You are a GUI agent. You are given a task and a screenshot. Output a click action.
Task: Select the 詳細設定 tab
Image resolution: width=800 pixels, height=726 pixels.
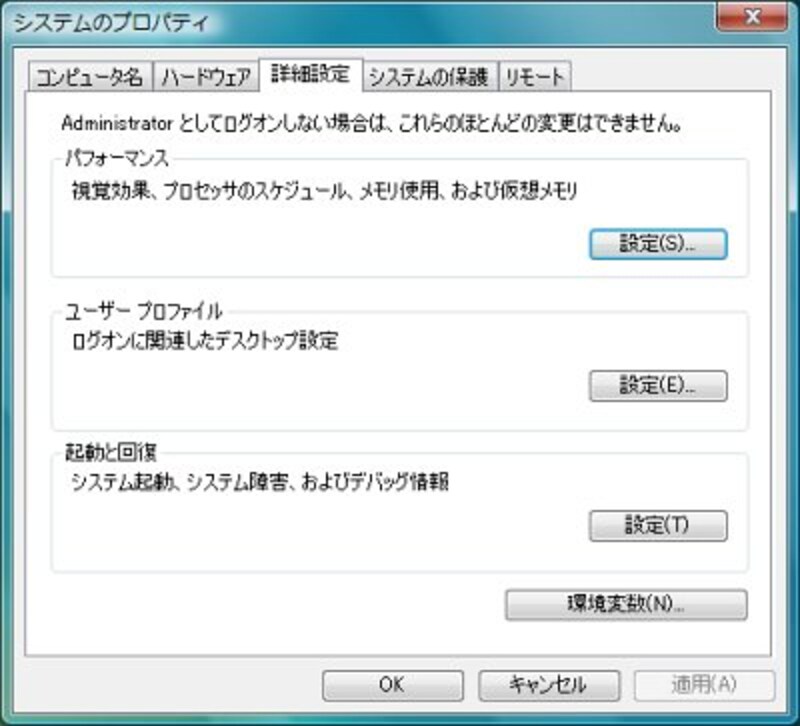point(311,74)
